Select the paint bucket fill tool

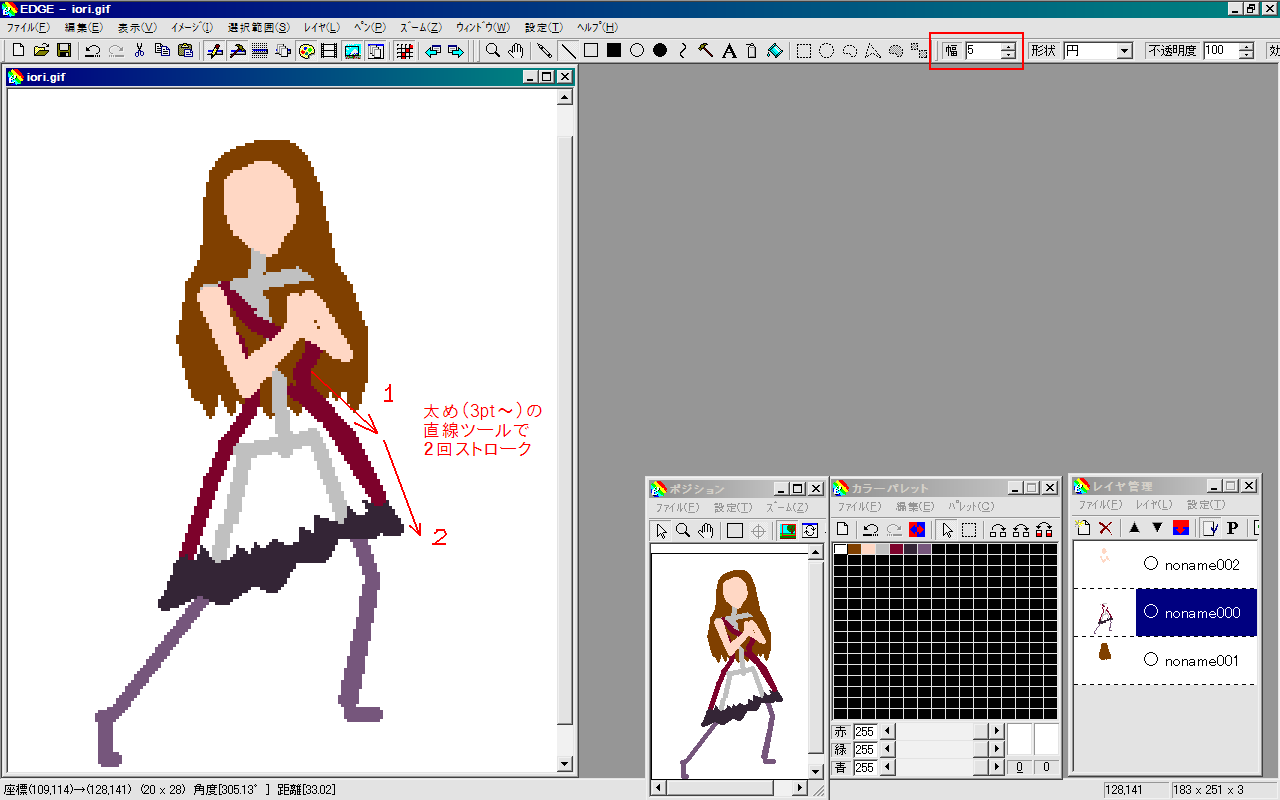tap(775, 51)
